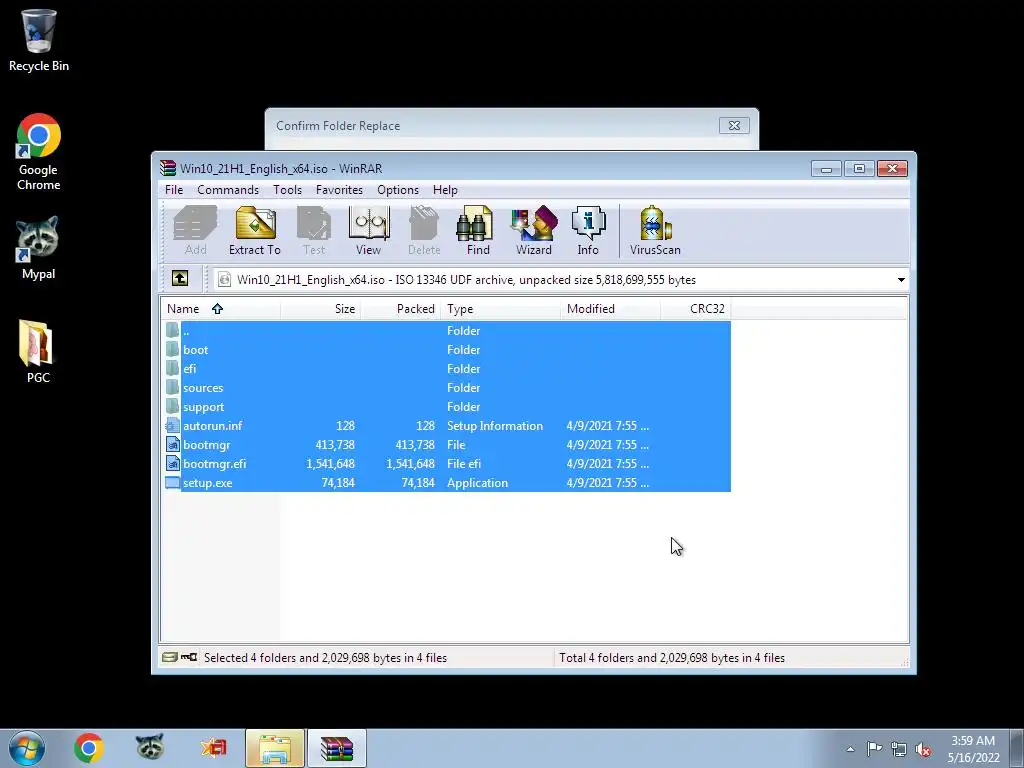Click the Show desktop button in taskbar

click(1017, 748)
